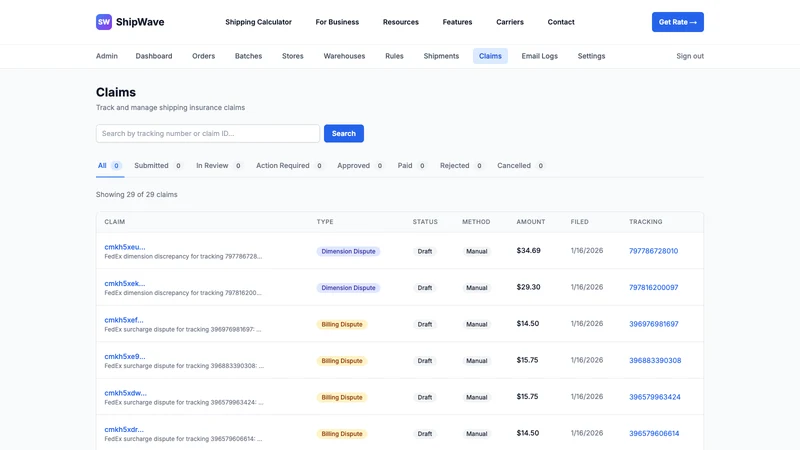Go to the Orders tab

[x=204, y=56]
